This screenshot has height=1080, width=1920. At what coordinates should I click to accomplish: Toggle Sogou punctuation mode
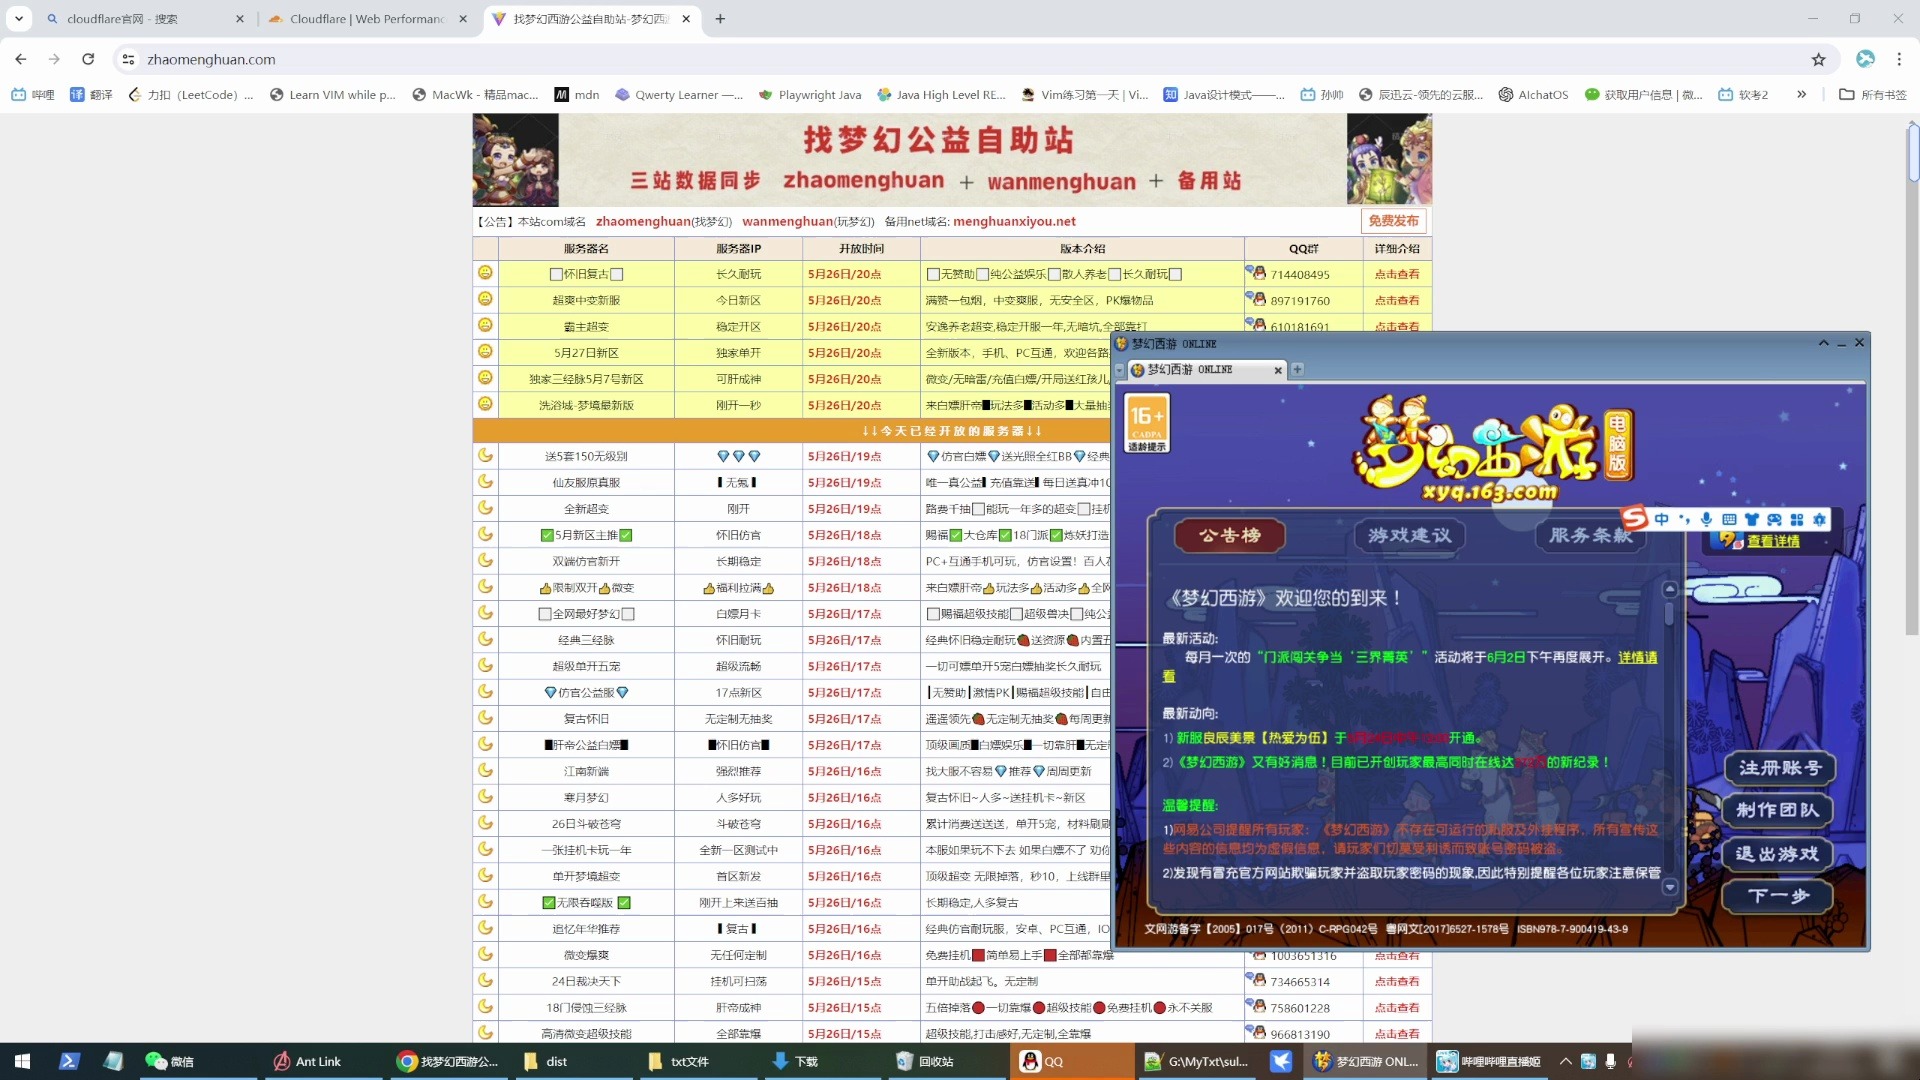click(1685, 519)
